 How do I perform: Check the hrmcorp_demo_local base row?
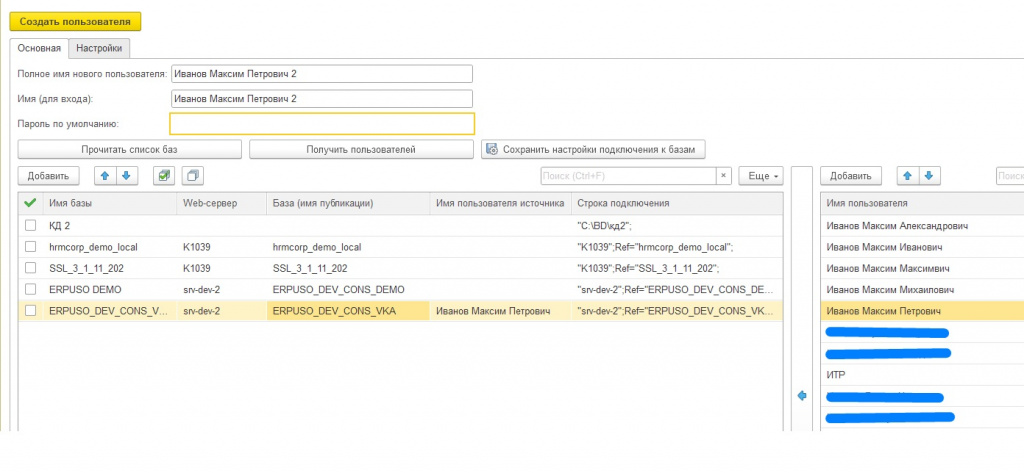point(30,247)
